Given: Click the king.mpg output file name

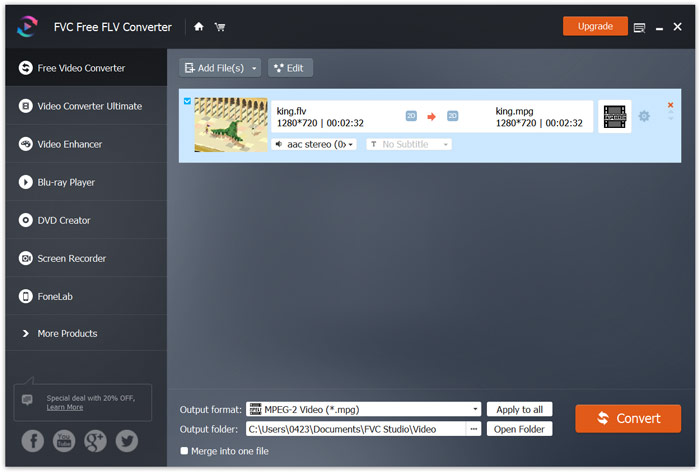Looking at the screenshot, I should [514, 111].
